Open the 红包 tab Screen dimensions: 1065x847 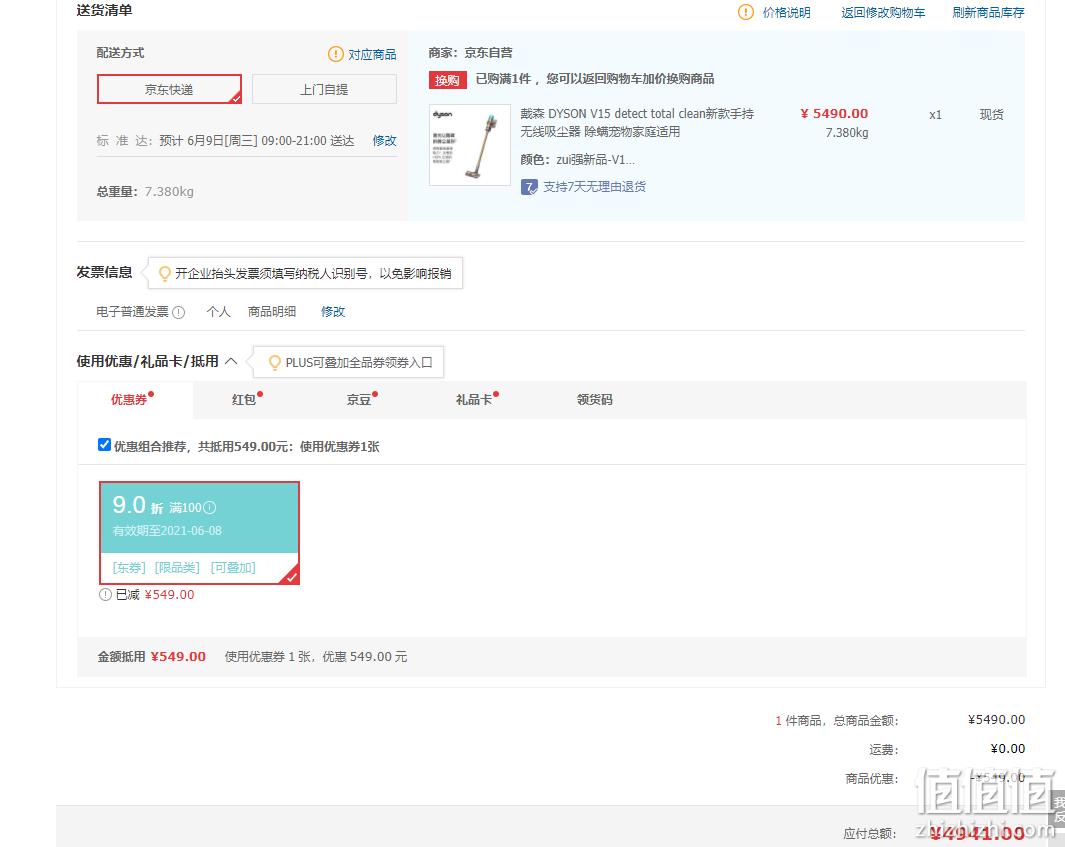(x=244, y=399)
